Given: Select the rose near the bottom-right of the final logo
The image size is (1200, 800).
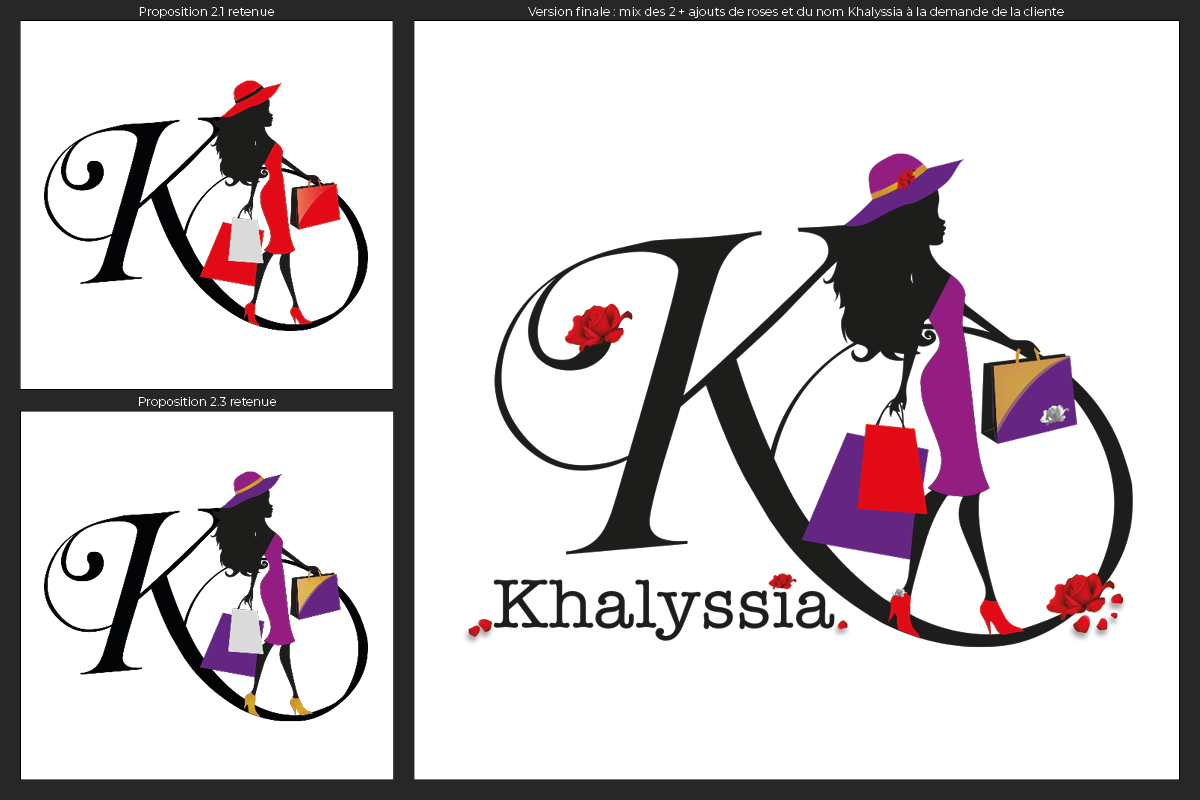Looking at the screenshot, I should pos(1077,595).
